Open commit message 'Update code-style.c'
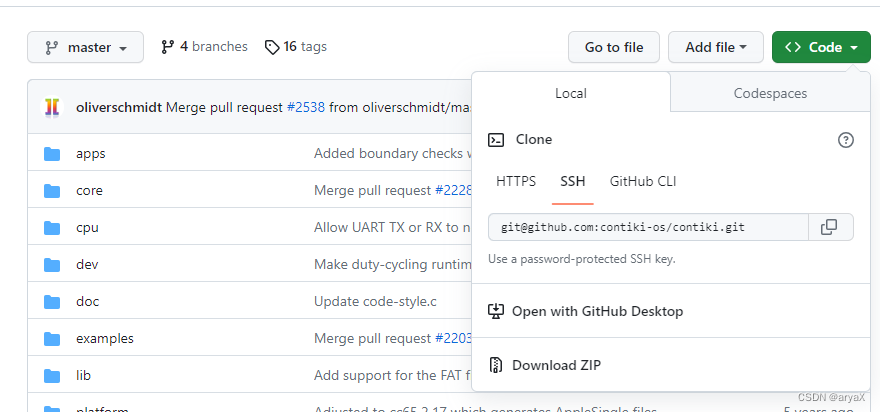 tap(375, 301)
